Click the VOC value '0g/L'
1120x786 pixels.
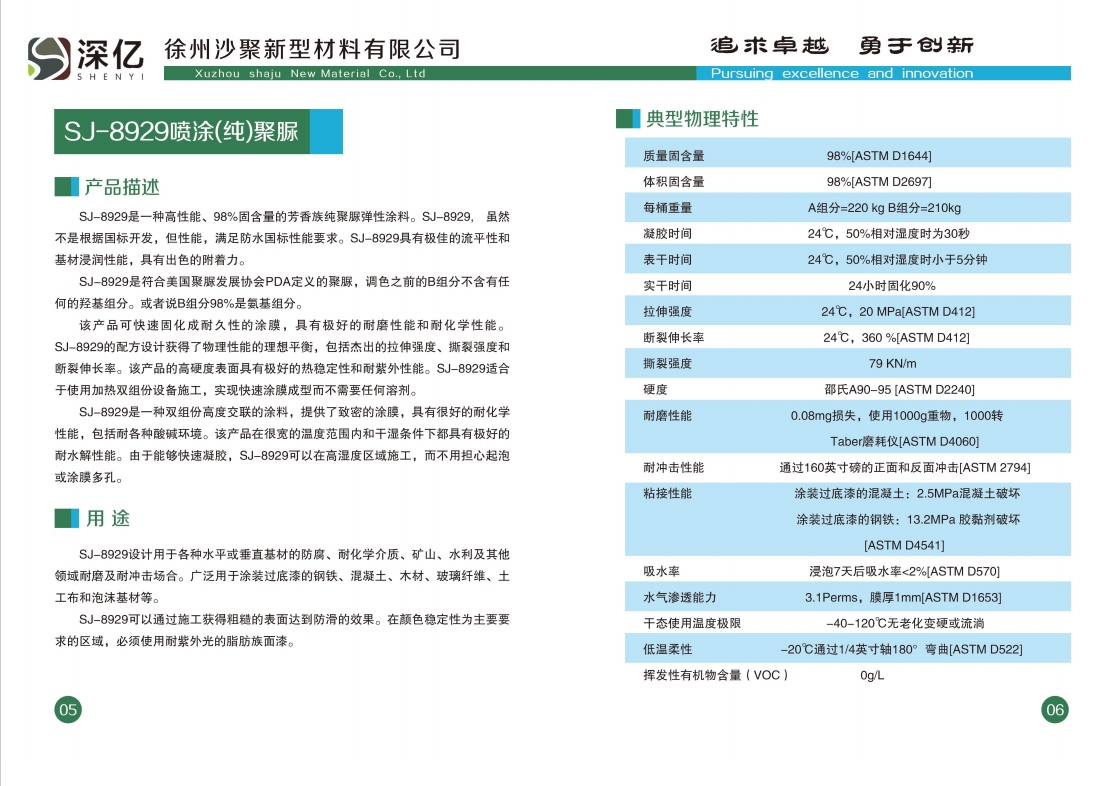tap(872, 675)
